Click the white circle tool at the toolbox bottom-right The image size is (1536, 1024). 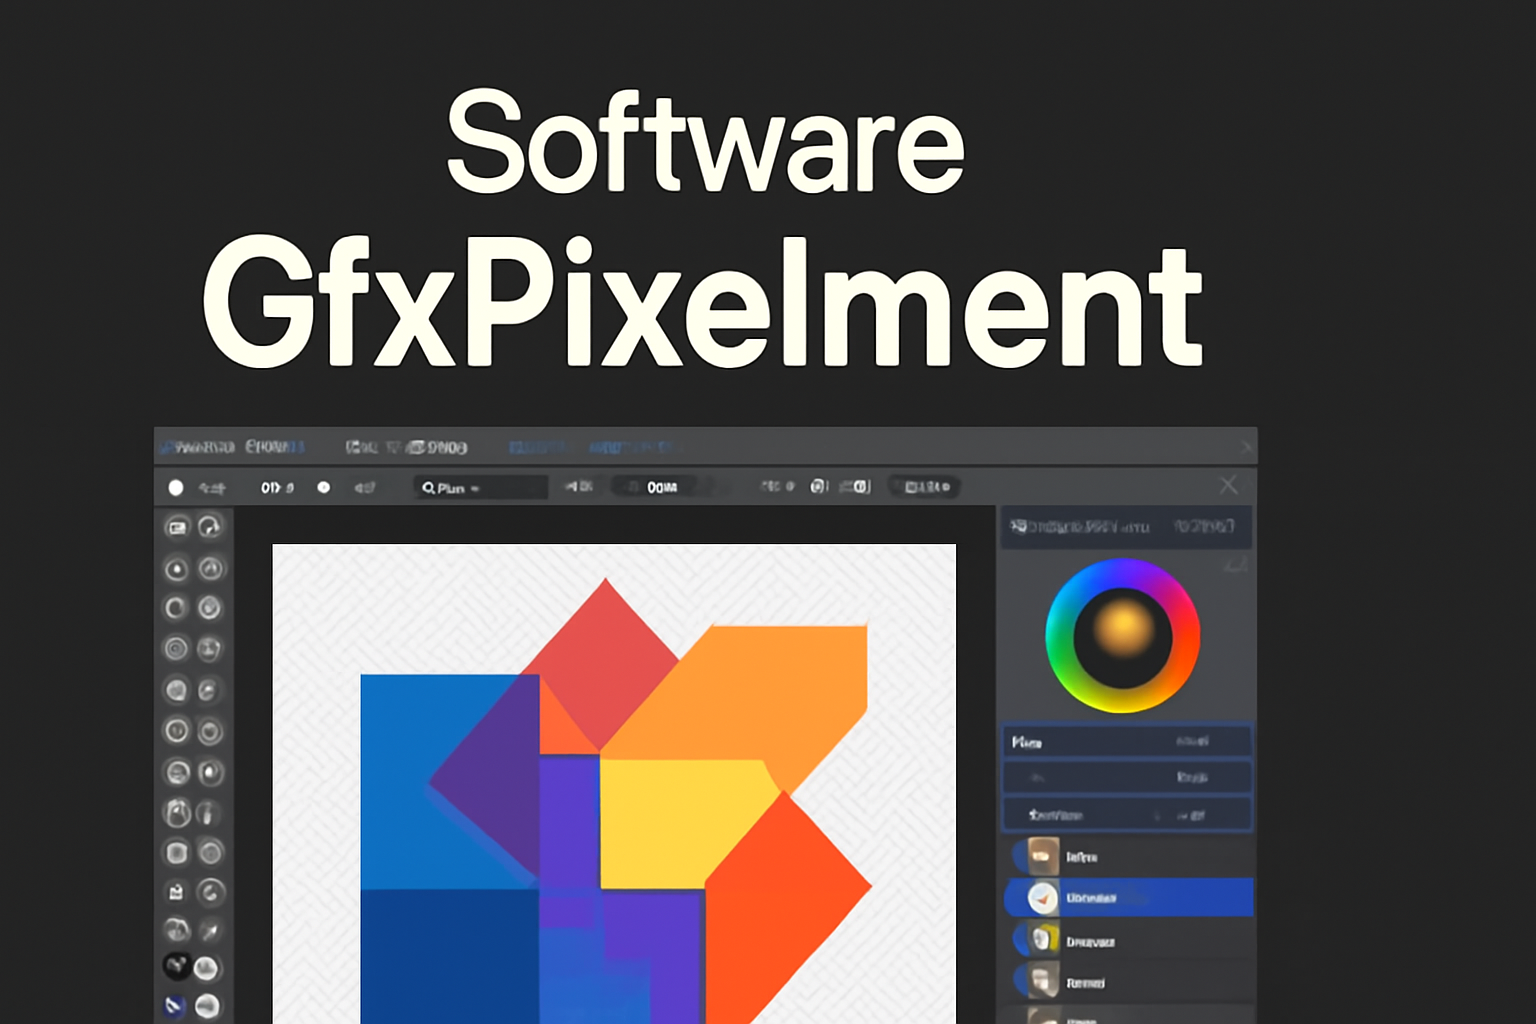208,1005
